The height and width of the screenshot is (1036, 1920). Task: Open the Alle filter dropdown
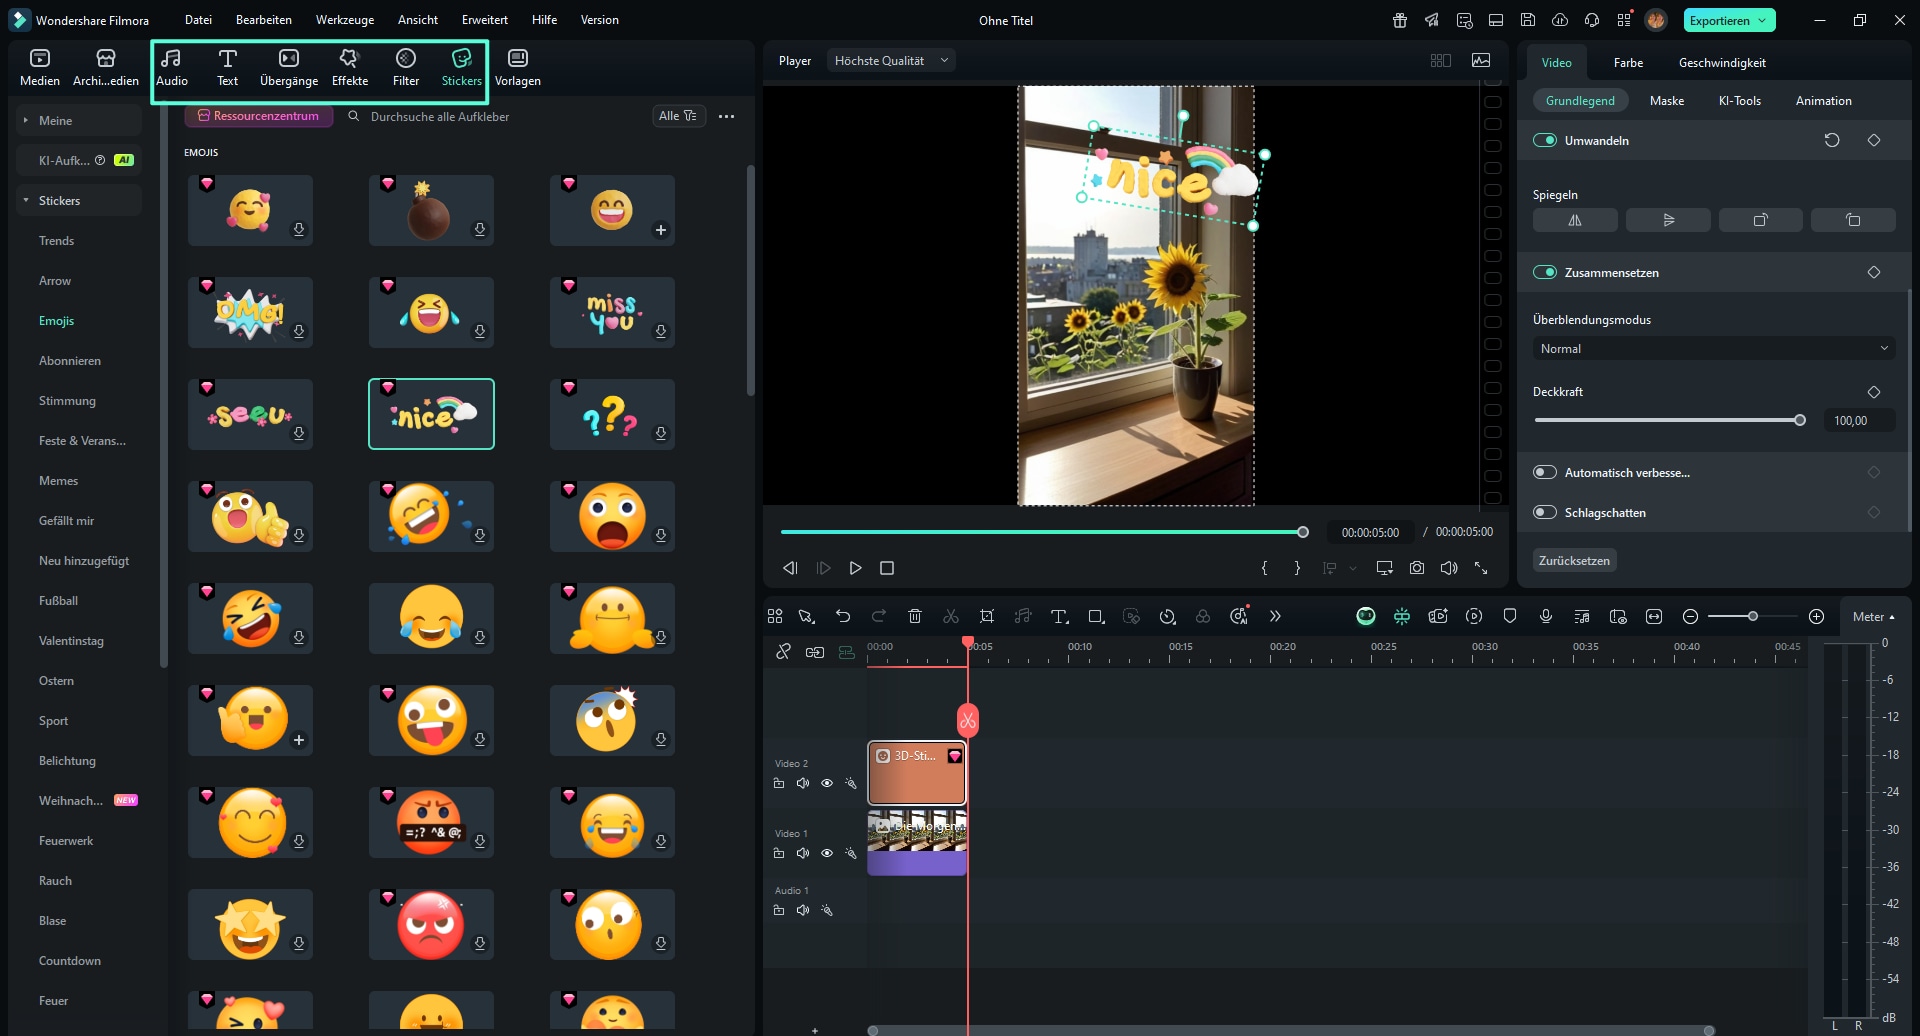pos(679,116)
